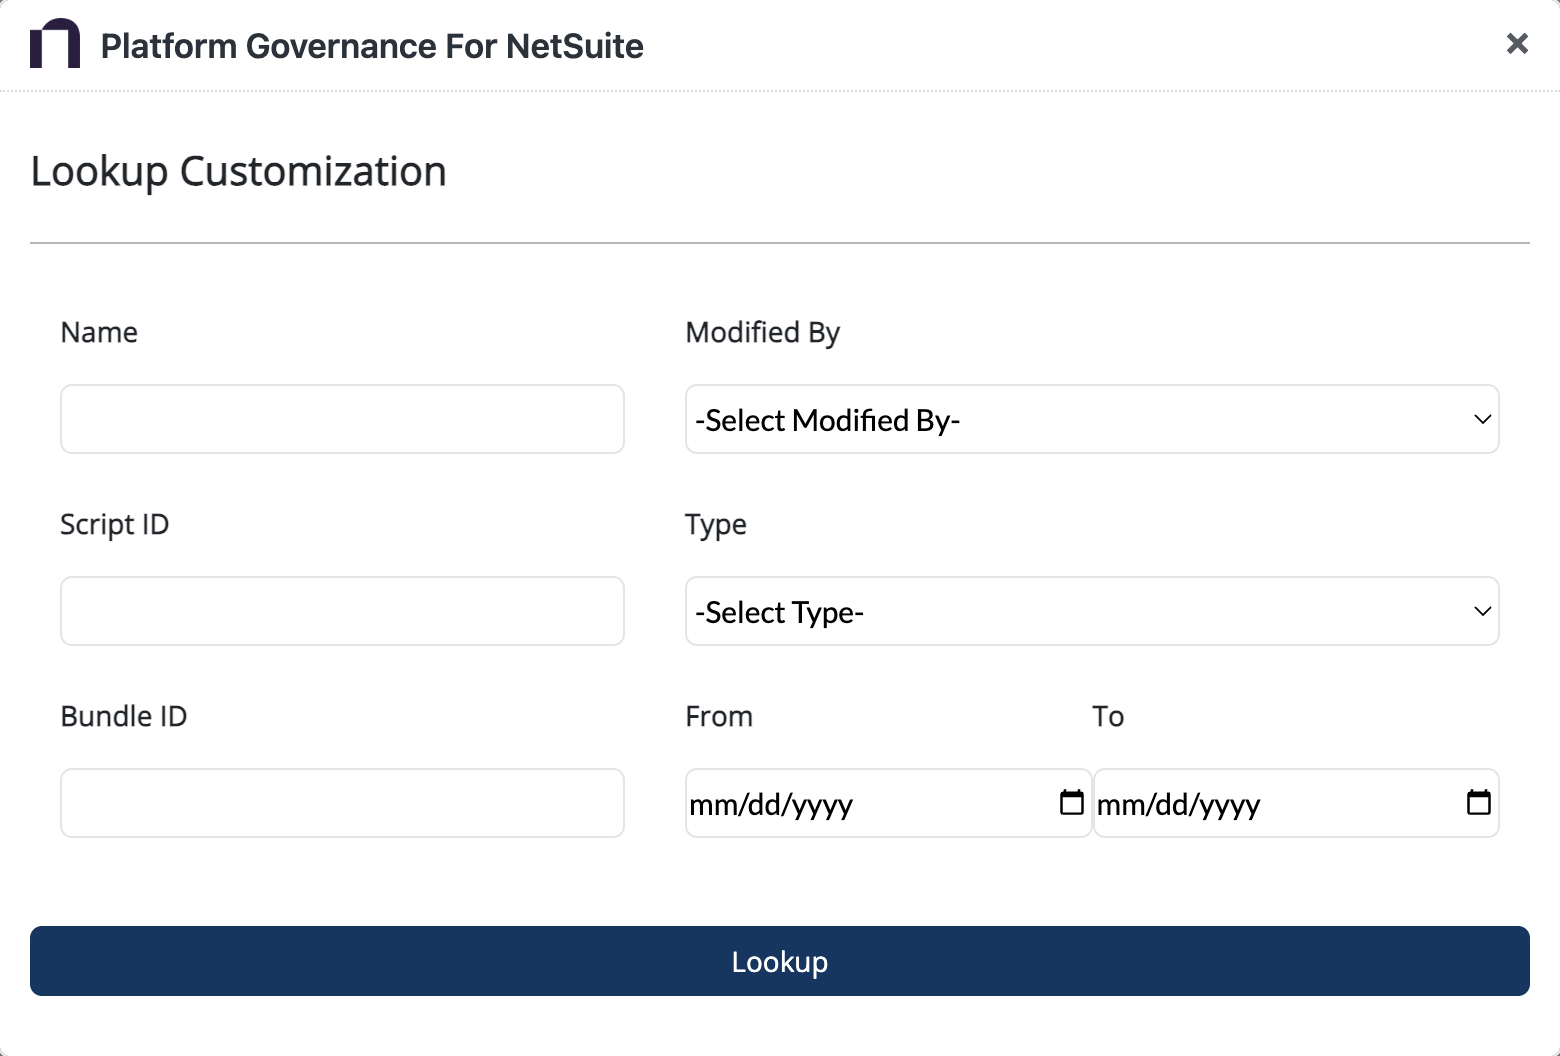Dismiss the dialog with the X icon
This screenshot has width=1560, height=1056.
1517,44
